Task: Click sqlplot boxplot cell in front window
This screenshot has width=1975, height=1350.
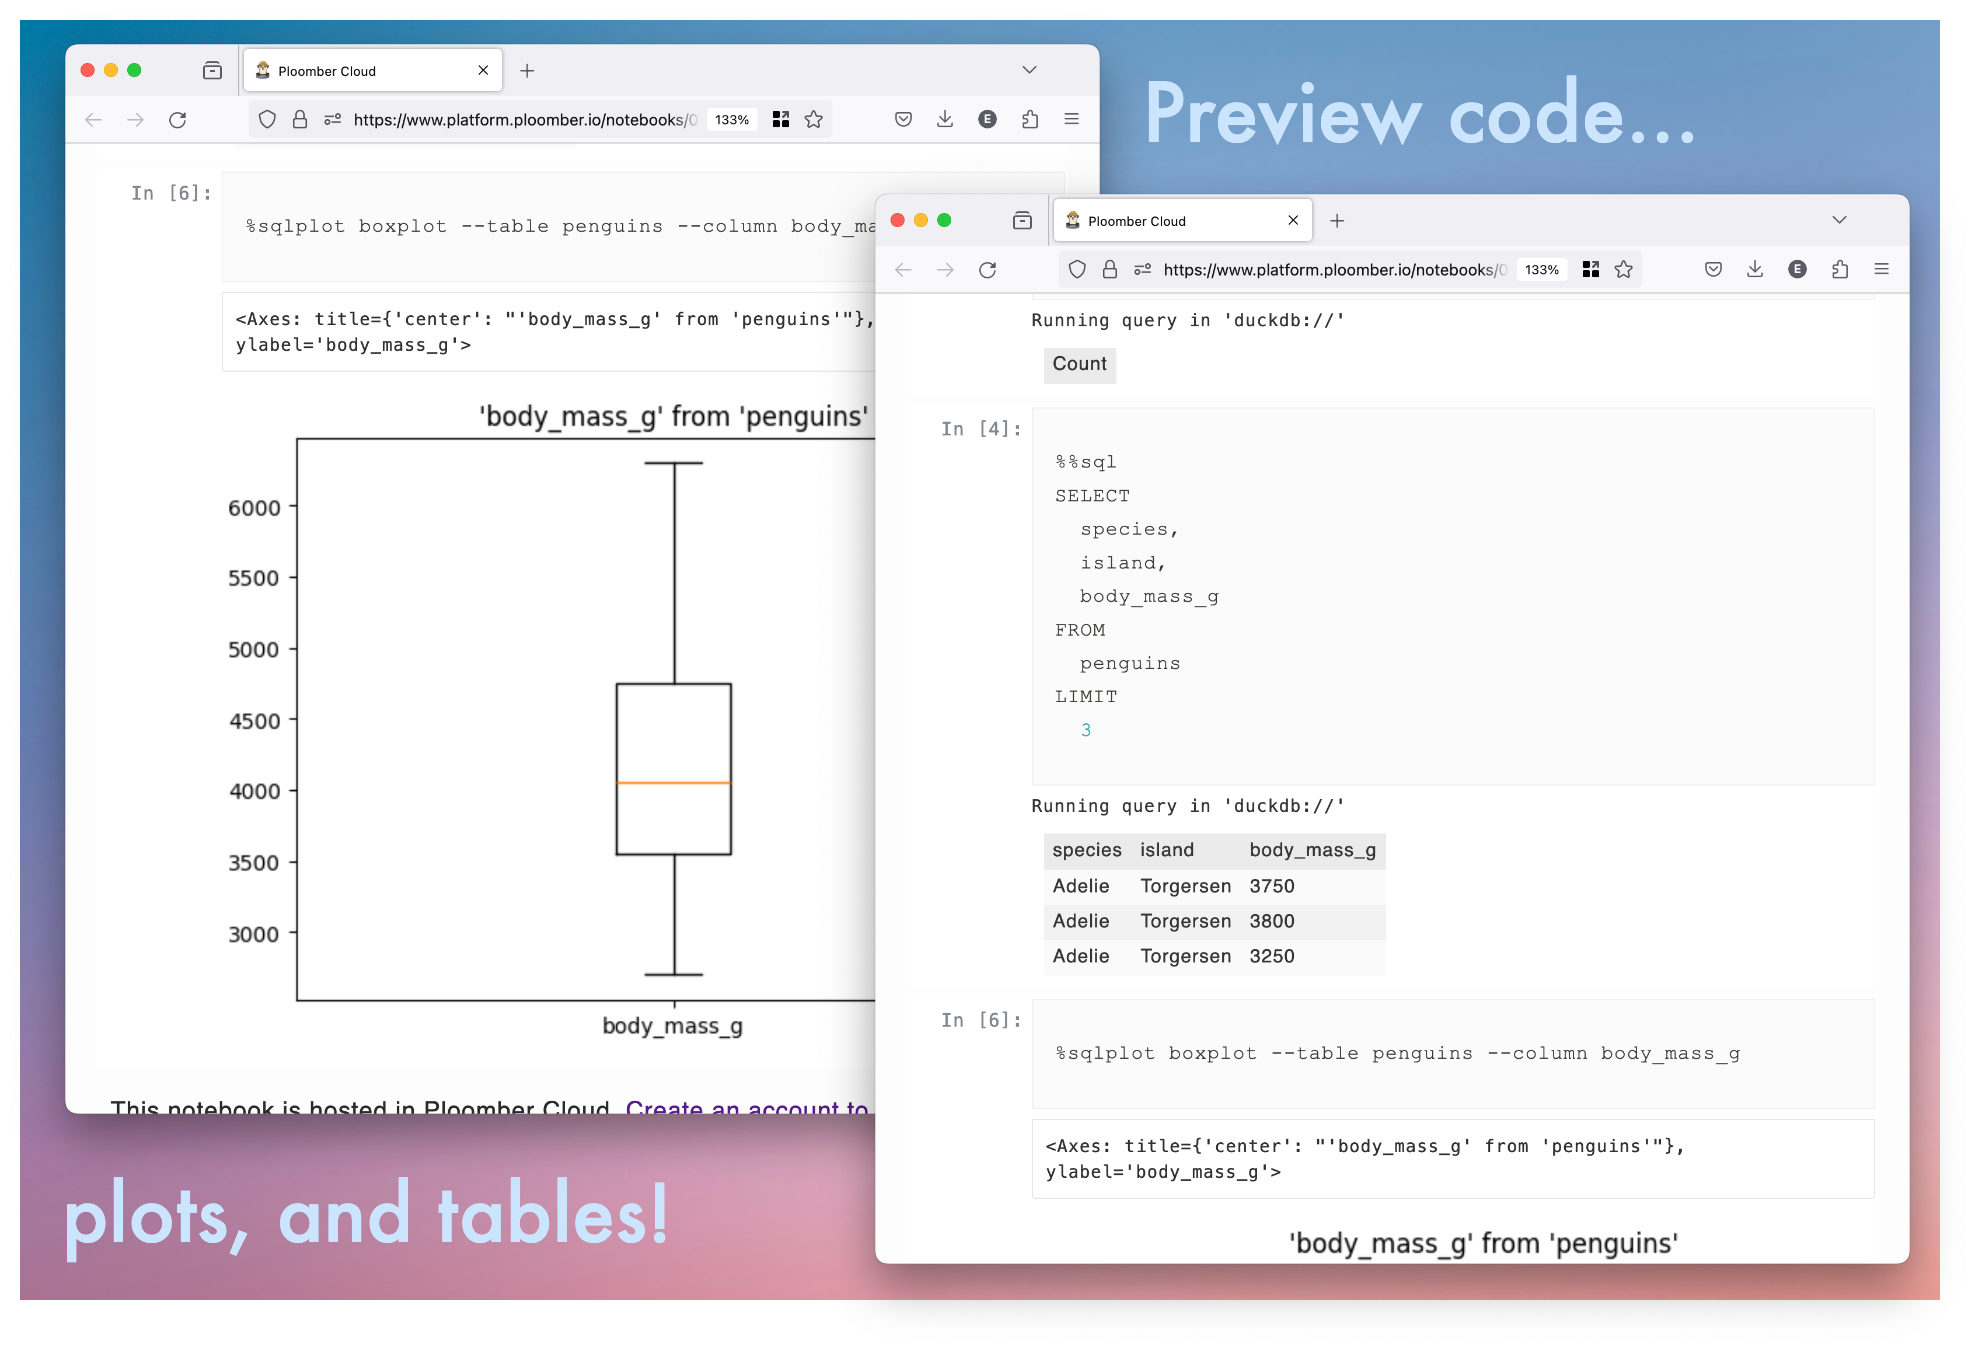Action: (1453, 1053)
